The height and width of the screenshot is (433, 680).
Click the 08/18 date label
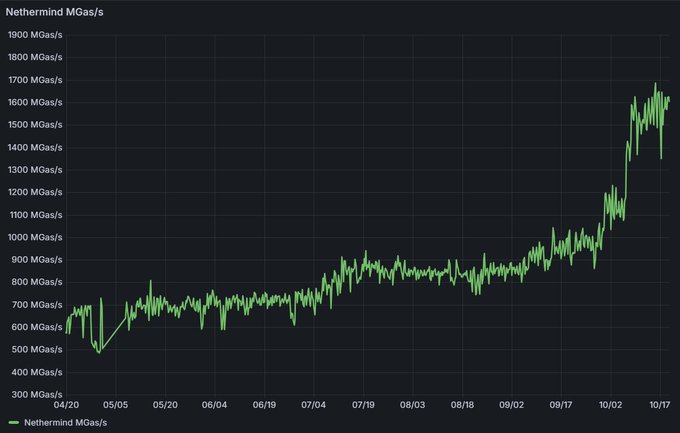462,405
